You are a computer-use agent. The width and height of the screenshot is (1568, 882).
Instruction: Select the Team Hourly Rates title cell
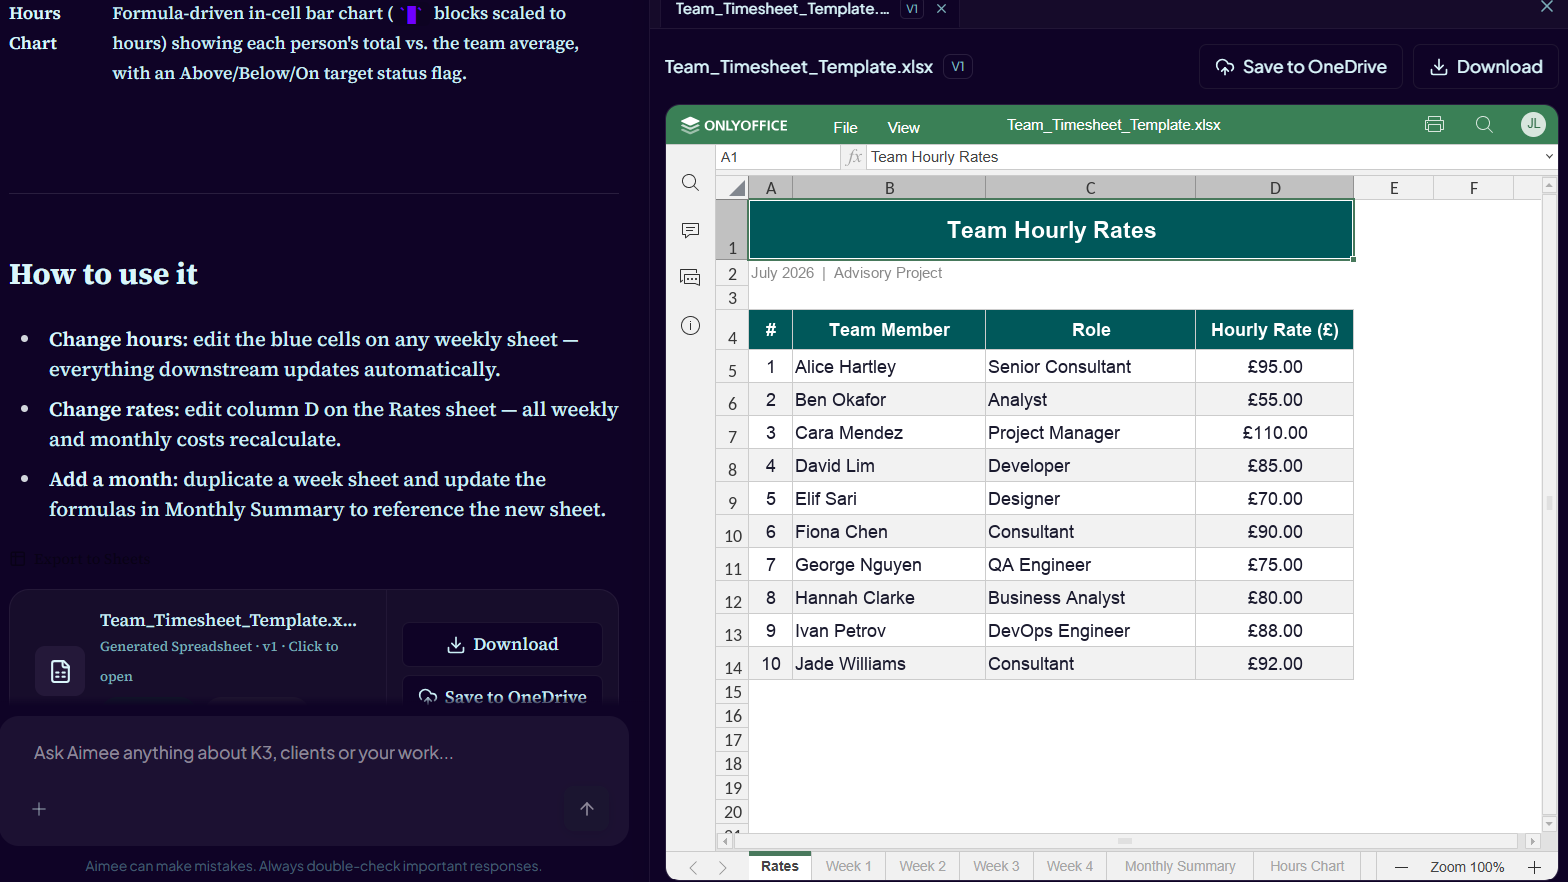pos(1051,230)
